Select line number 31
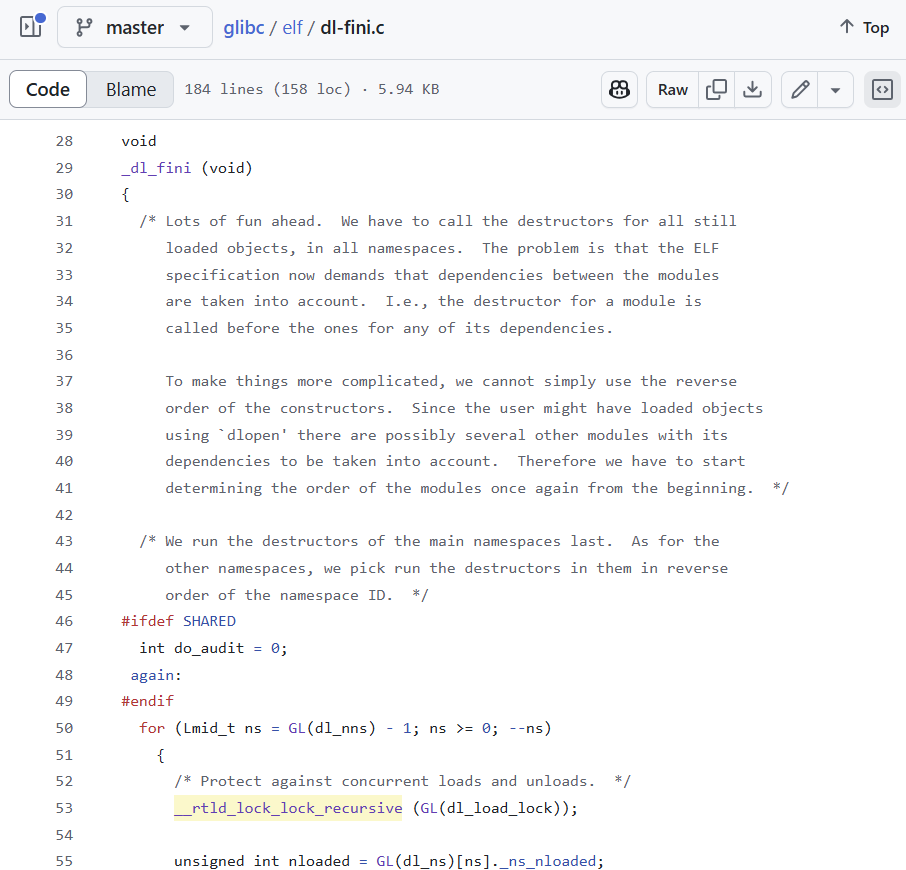Viewport: 906px width, 870px height. click(64, 221)
